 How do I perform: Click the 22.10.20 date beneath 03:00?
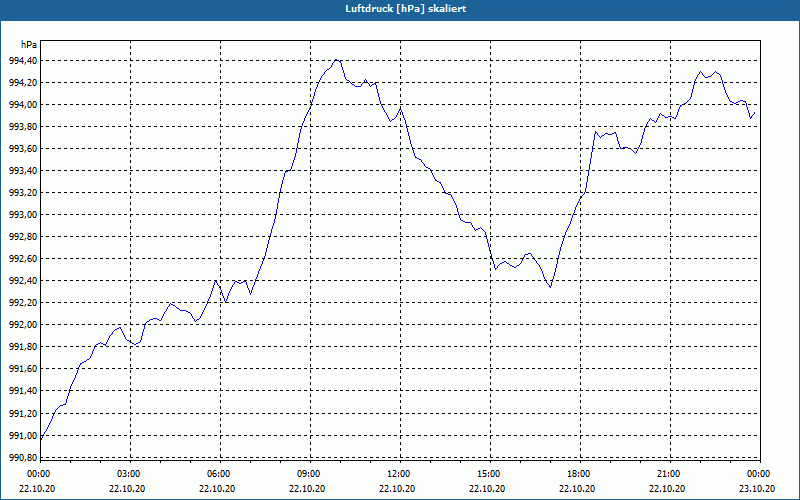pos(127,488)
